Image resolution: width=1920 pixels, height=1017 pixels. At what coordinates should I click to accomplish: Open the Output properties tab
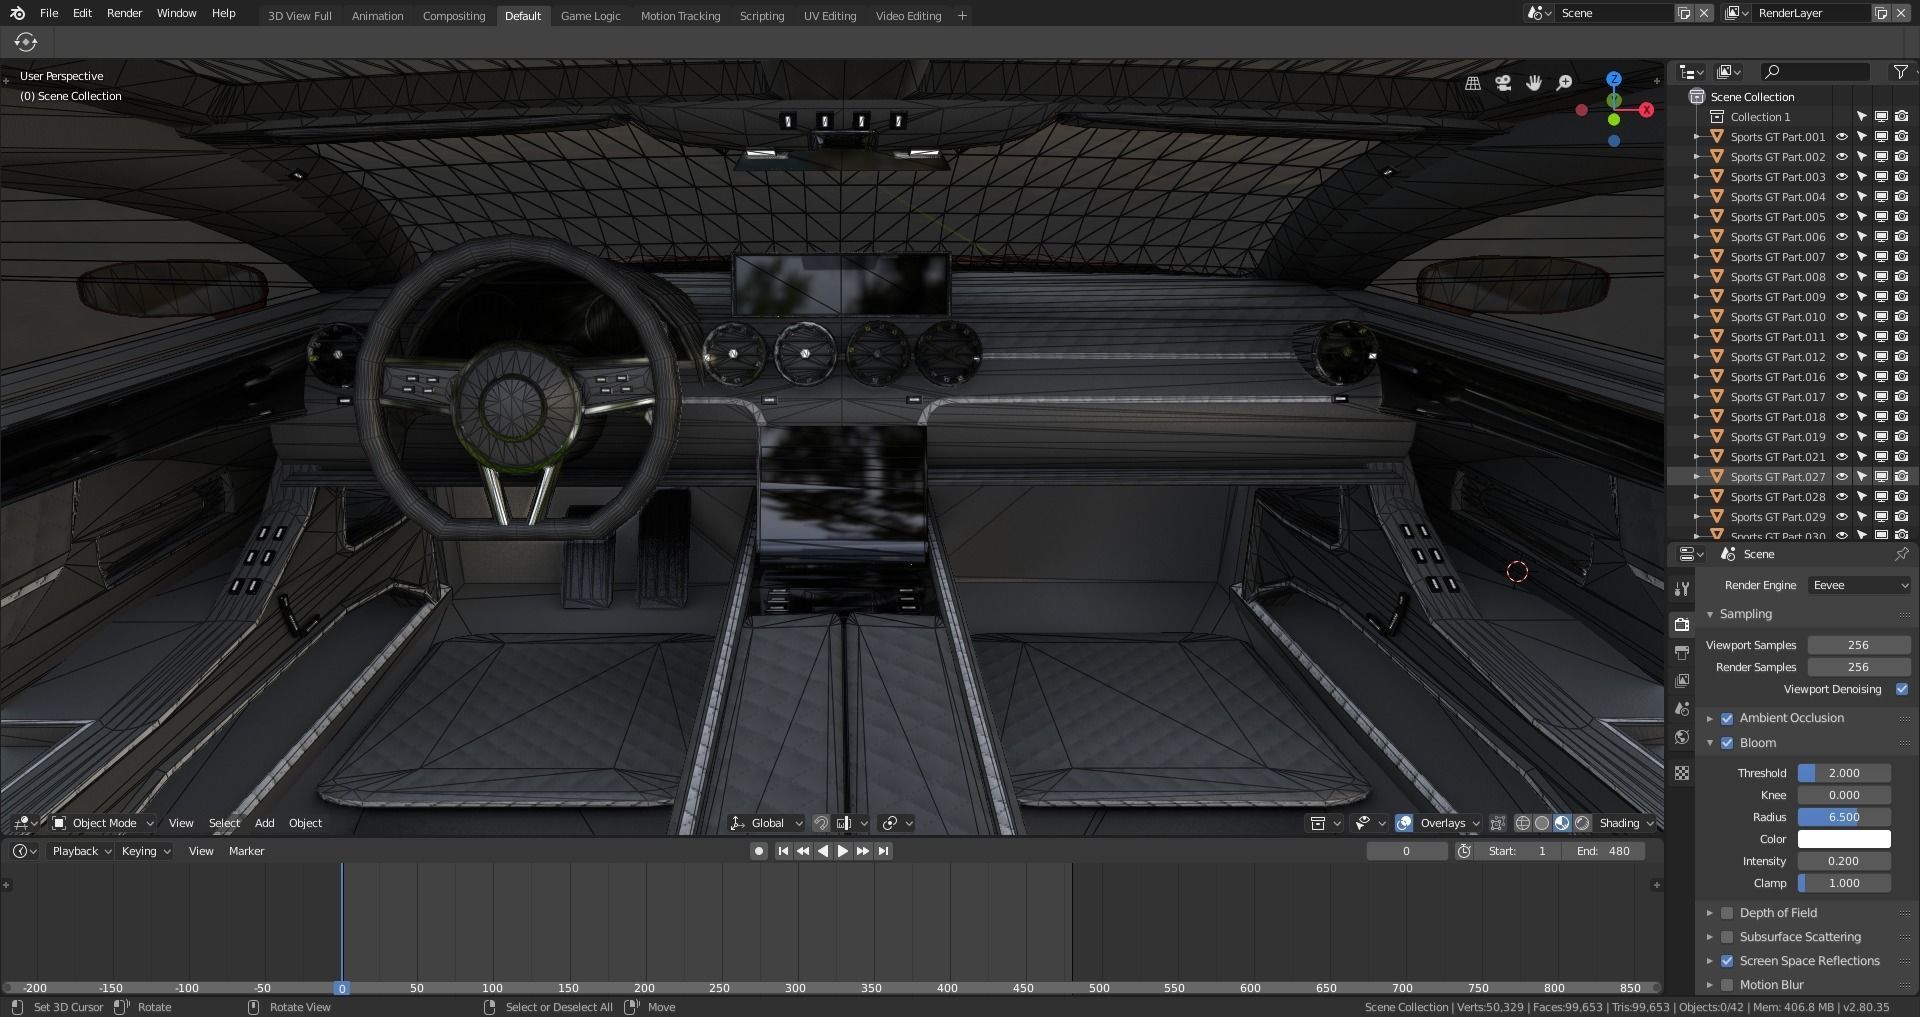pos(1682,652)
